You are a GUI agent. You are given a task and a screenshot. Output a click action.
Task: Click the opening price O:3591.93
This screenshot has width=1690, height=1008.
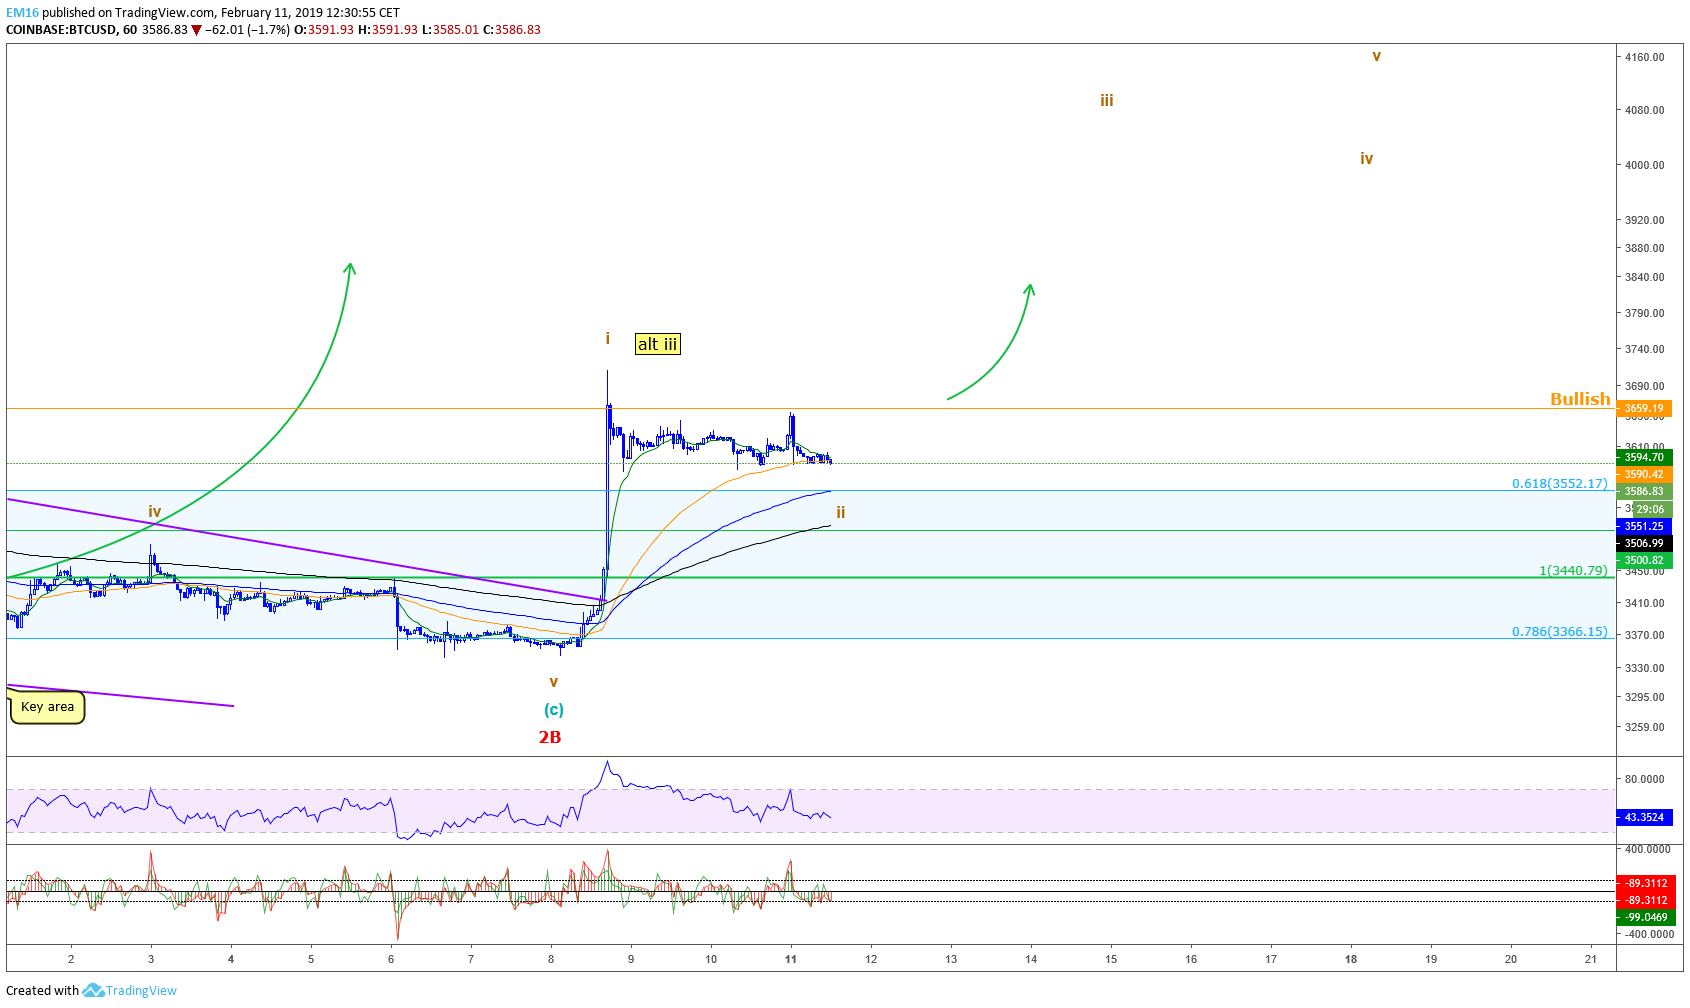tap(322, 30)
